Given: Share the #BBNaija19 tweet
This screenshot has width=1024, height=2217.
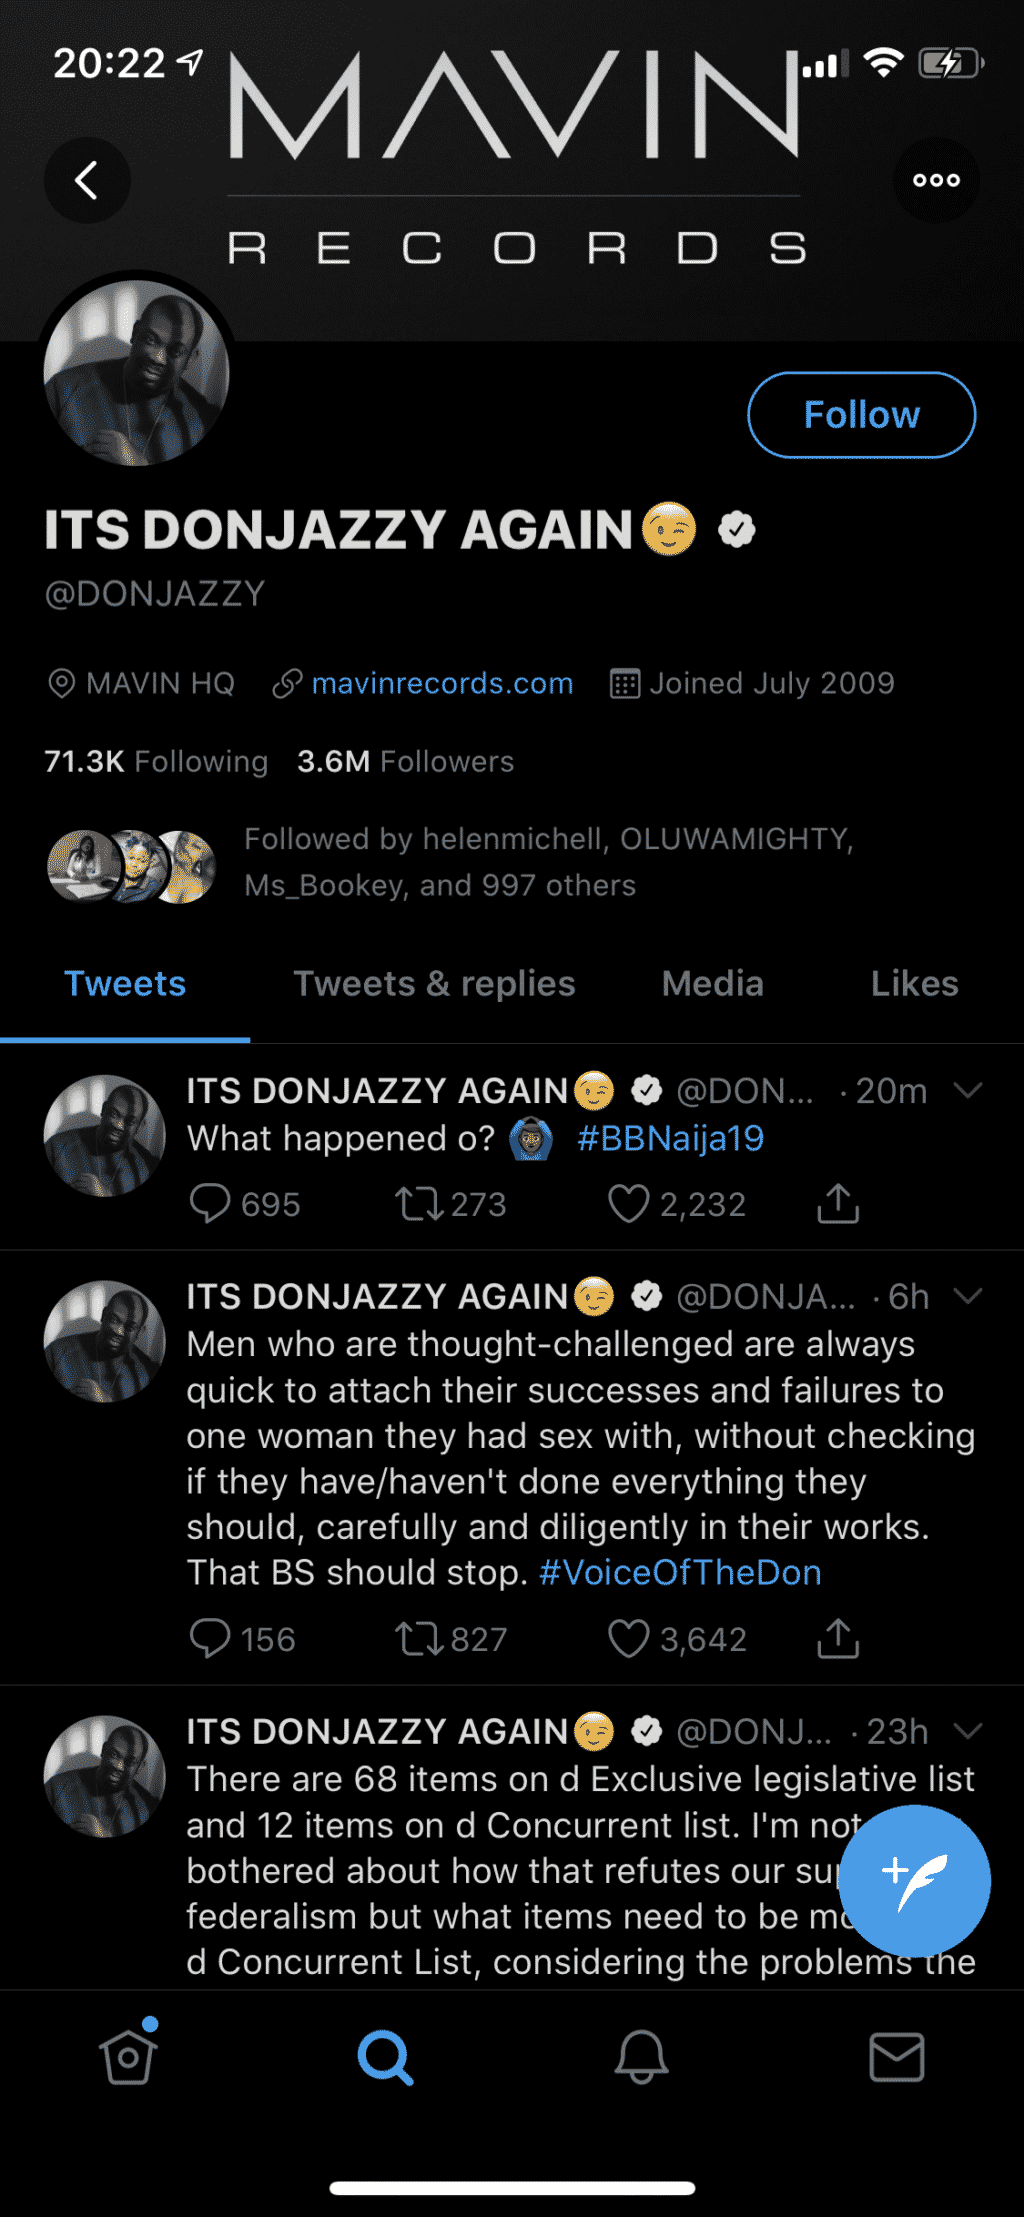Looking at the screenshot, I should click(x=838, y=1204).
